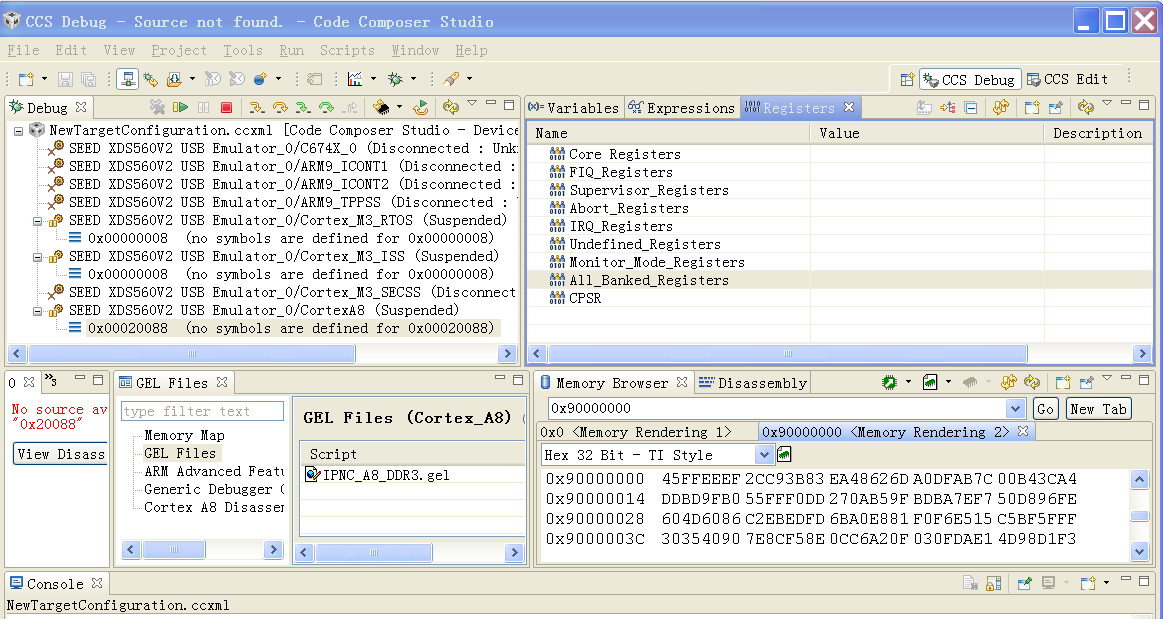The width and height of the screenshot is (1163, 619).
Task: Click the Open Perspective icon
Action: (x=906, y=79)
